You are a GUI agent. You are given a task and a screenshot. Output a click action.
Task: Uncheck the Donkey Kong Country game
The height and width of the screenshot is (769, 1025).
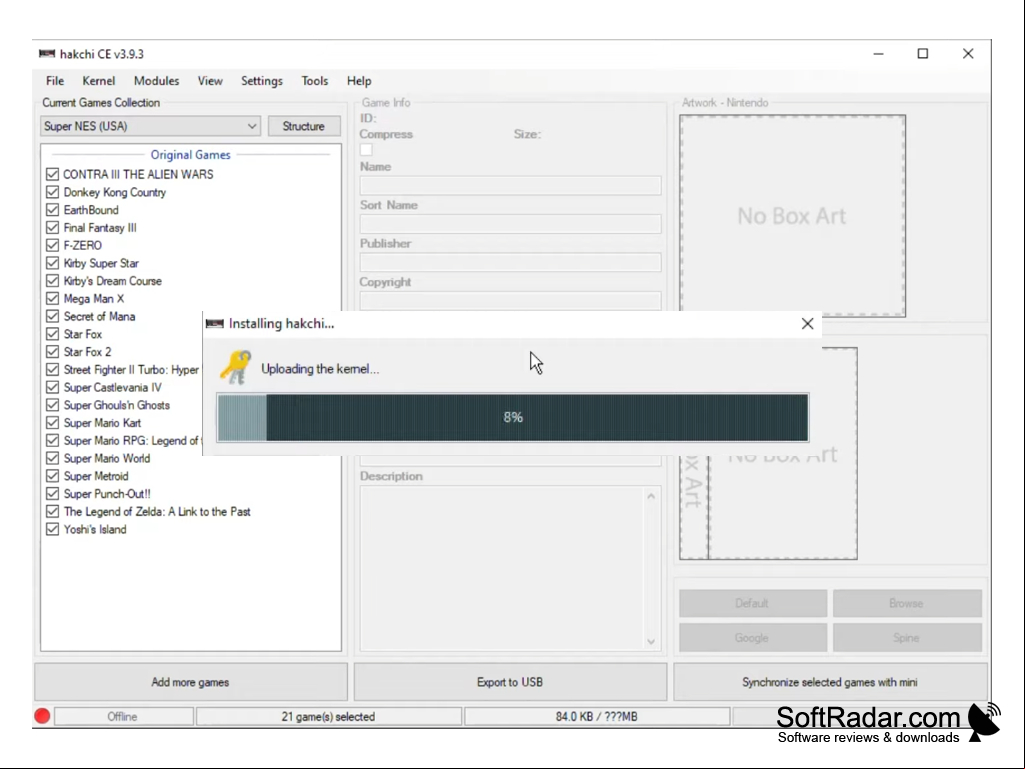point(52,192)
